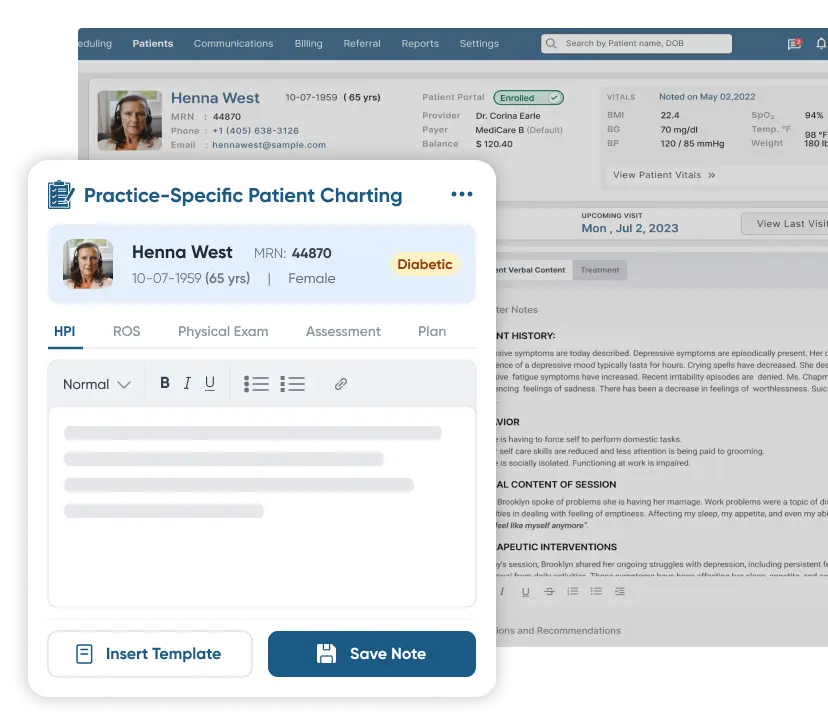This screenshot has width=828, height=724.
Task: Open Patients in the top navigation
Action: 153,43
